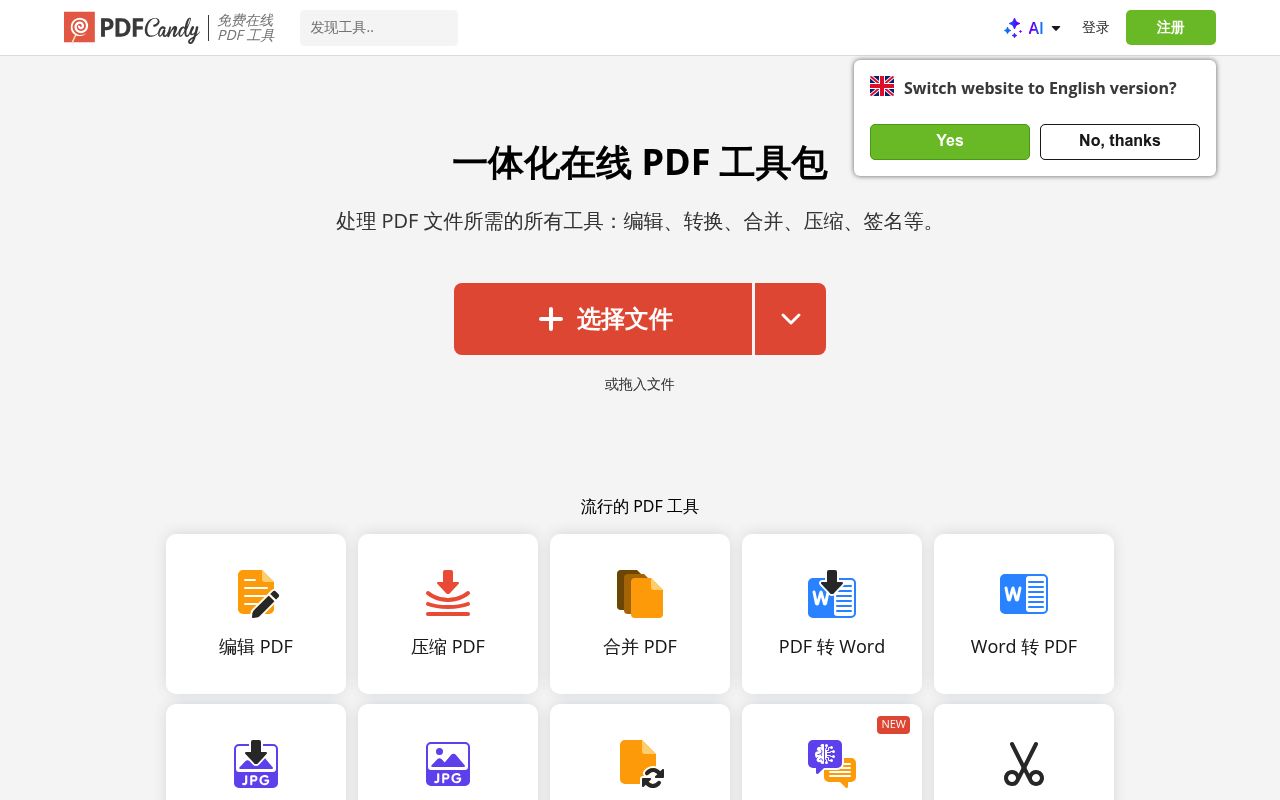
Task: Click the 或拖入文件 text
Action: [640, 384]
